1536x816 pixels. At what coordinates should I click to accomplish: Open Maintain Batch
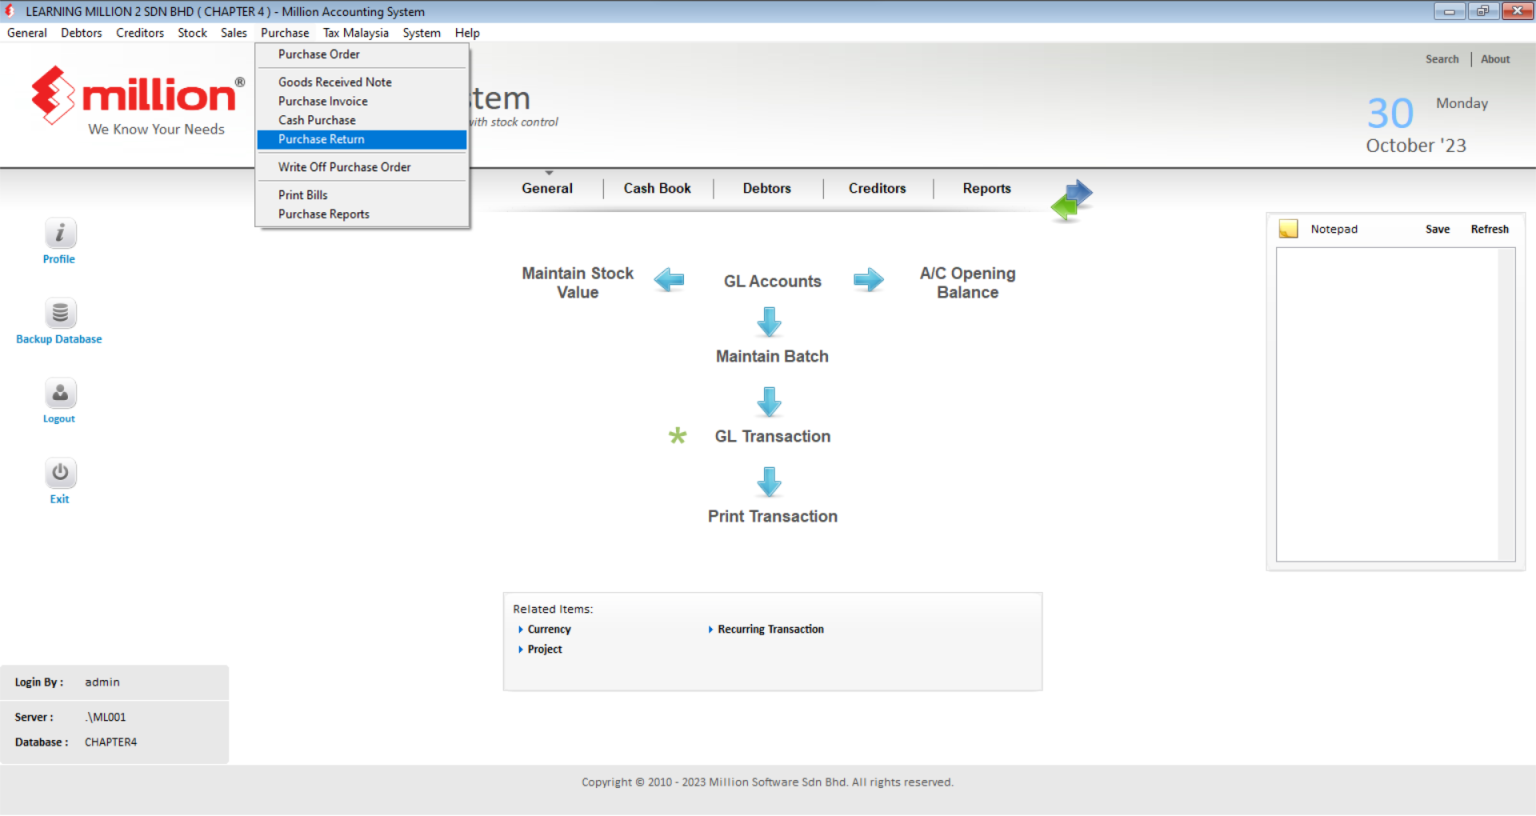point(772,356)
